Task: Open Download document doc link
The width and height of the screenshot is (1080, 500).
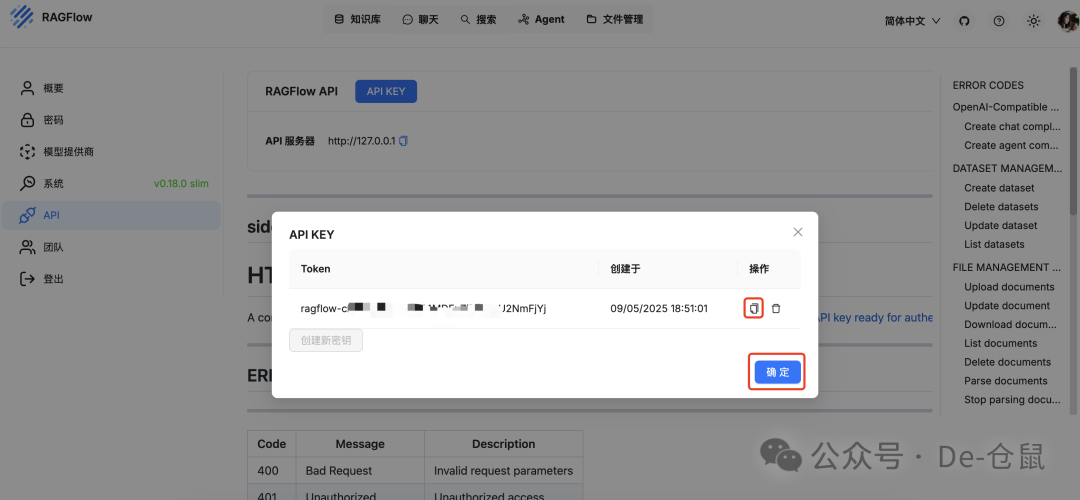Action: 1011,324
